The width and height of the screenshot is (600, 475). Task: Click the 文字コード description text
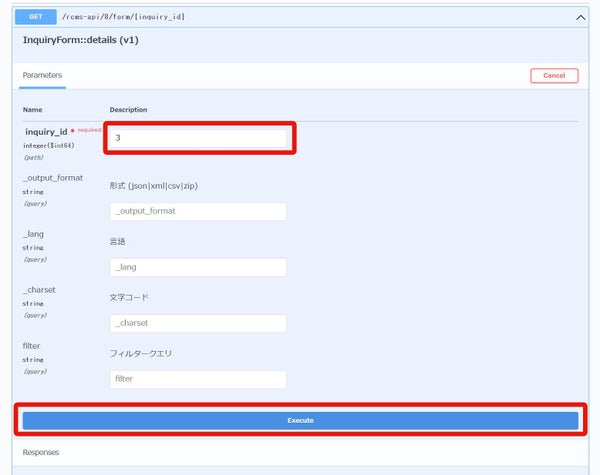[x=129, y=297]
